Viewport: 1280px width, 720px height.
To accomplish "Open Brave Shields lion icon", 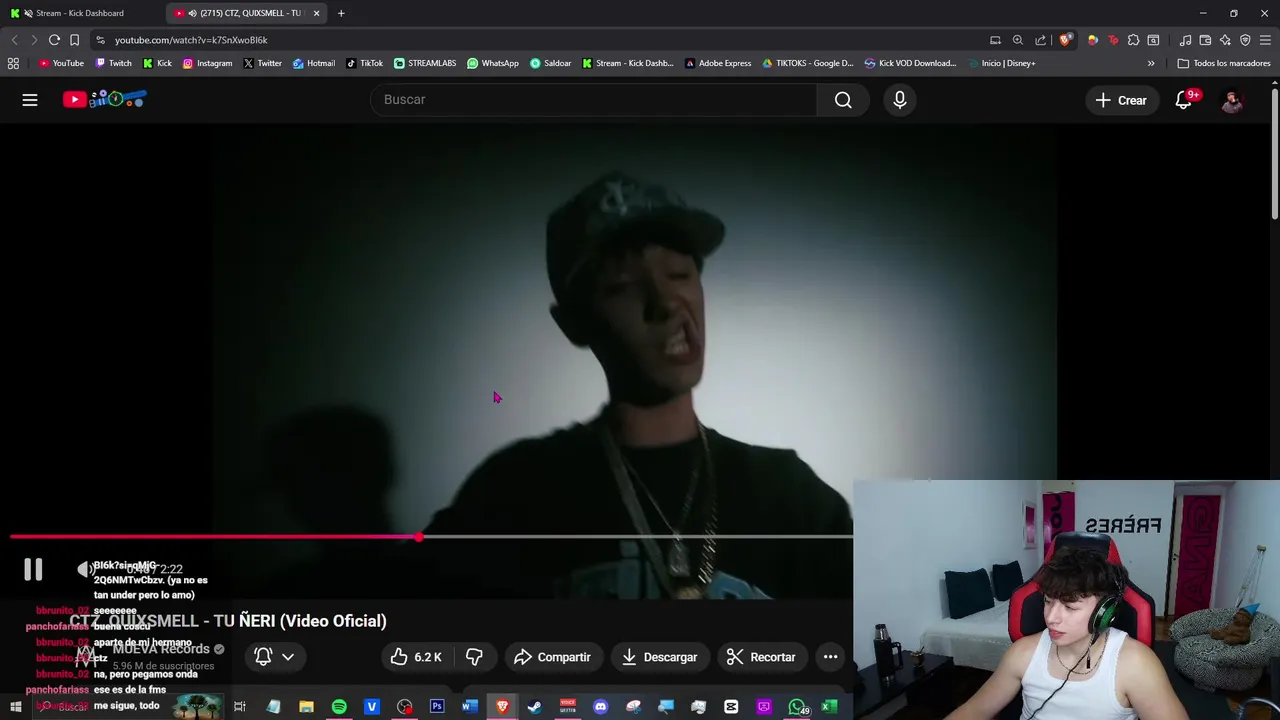I will click(x=1065, y=40).
